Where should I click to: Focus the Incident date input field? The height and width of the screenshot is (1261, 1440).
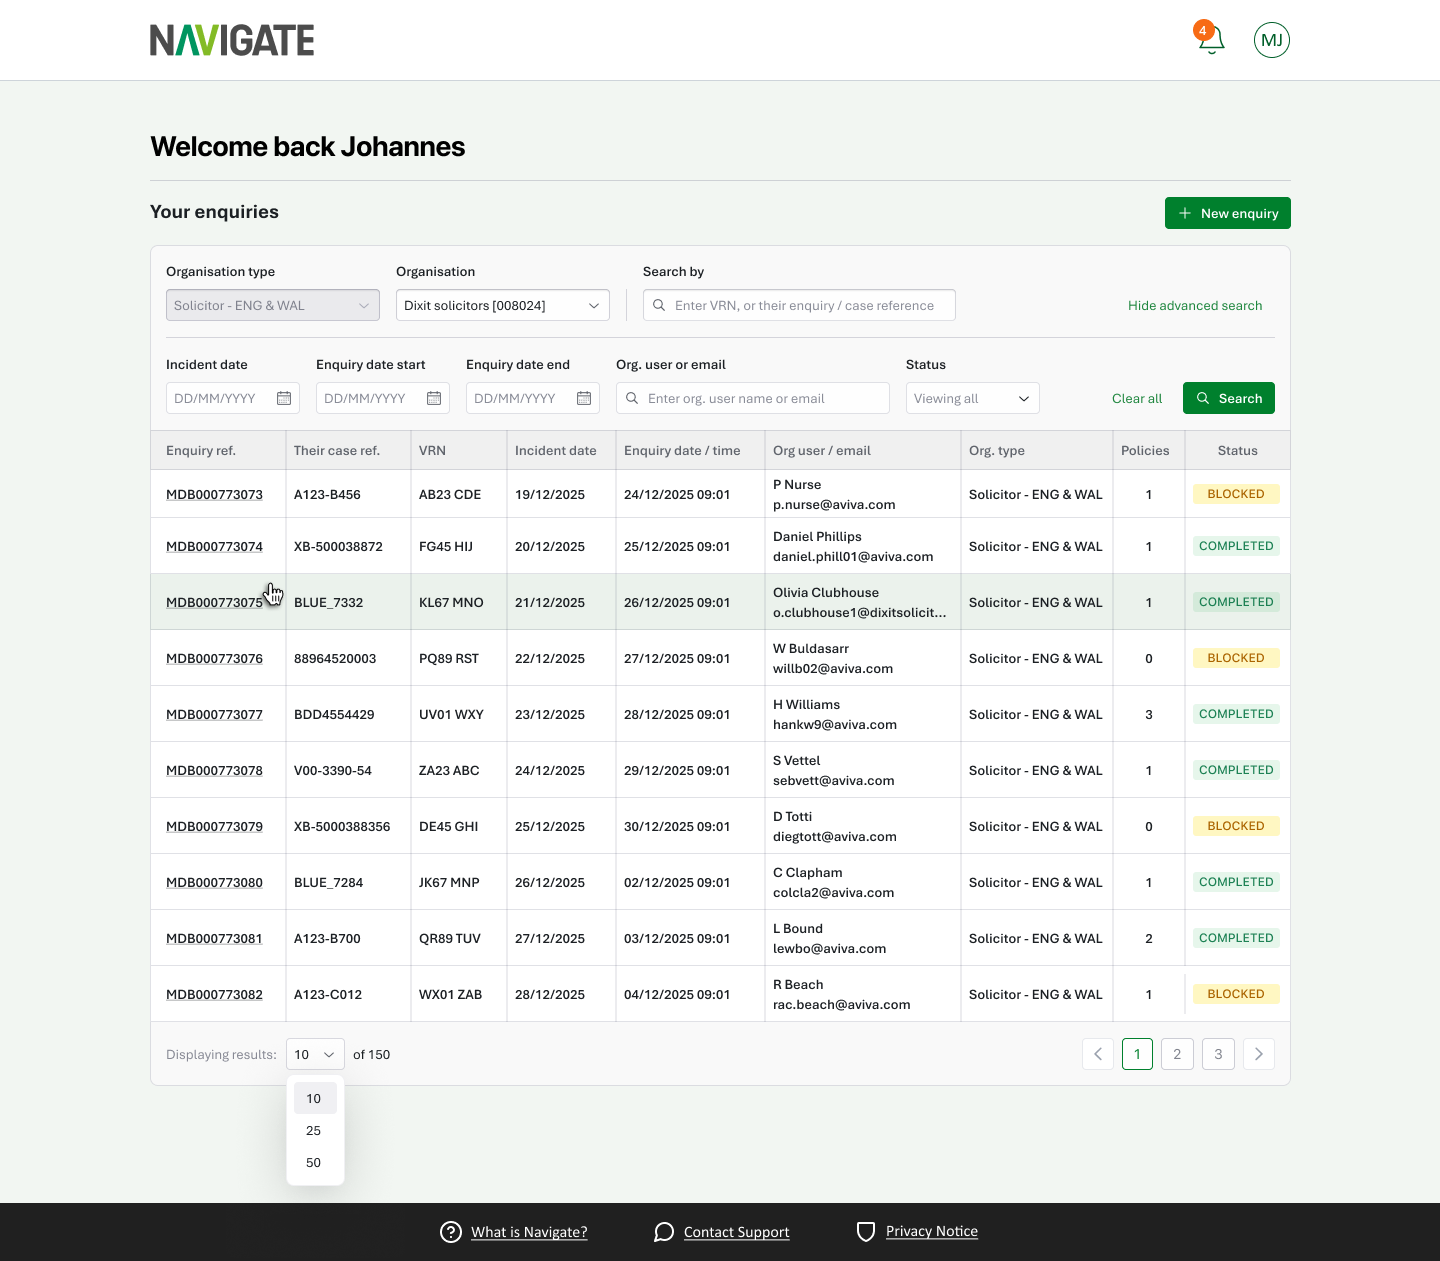tap(233, 398)
